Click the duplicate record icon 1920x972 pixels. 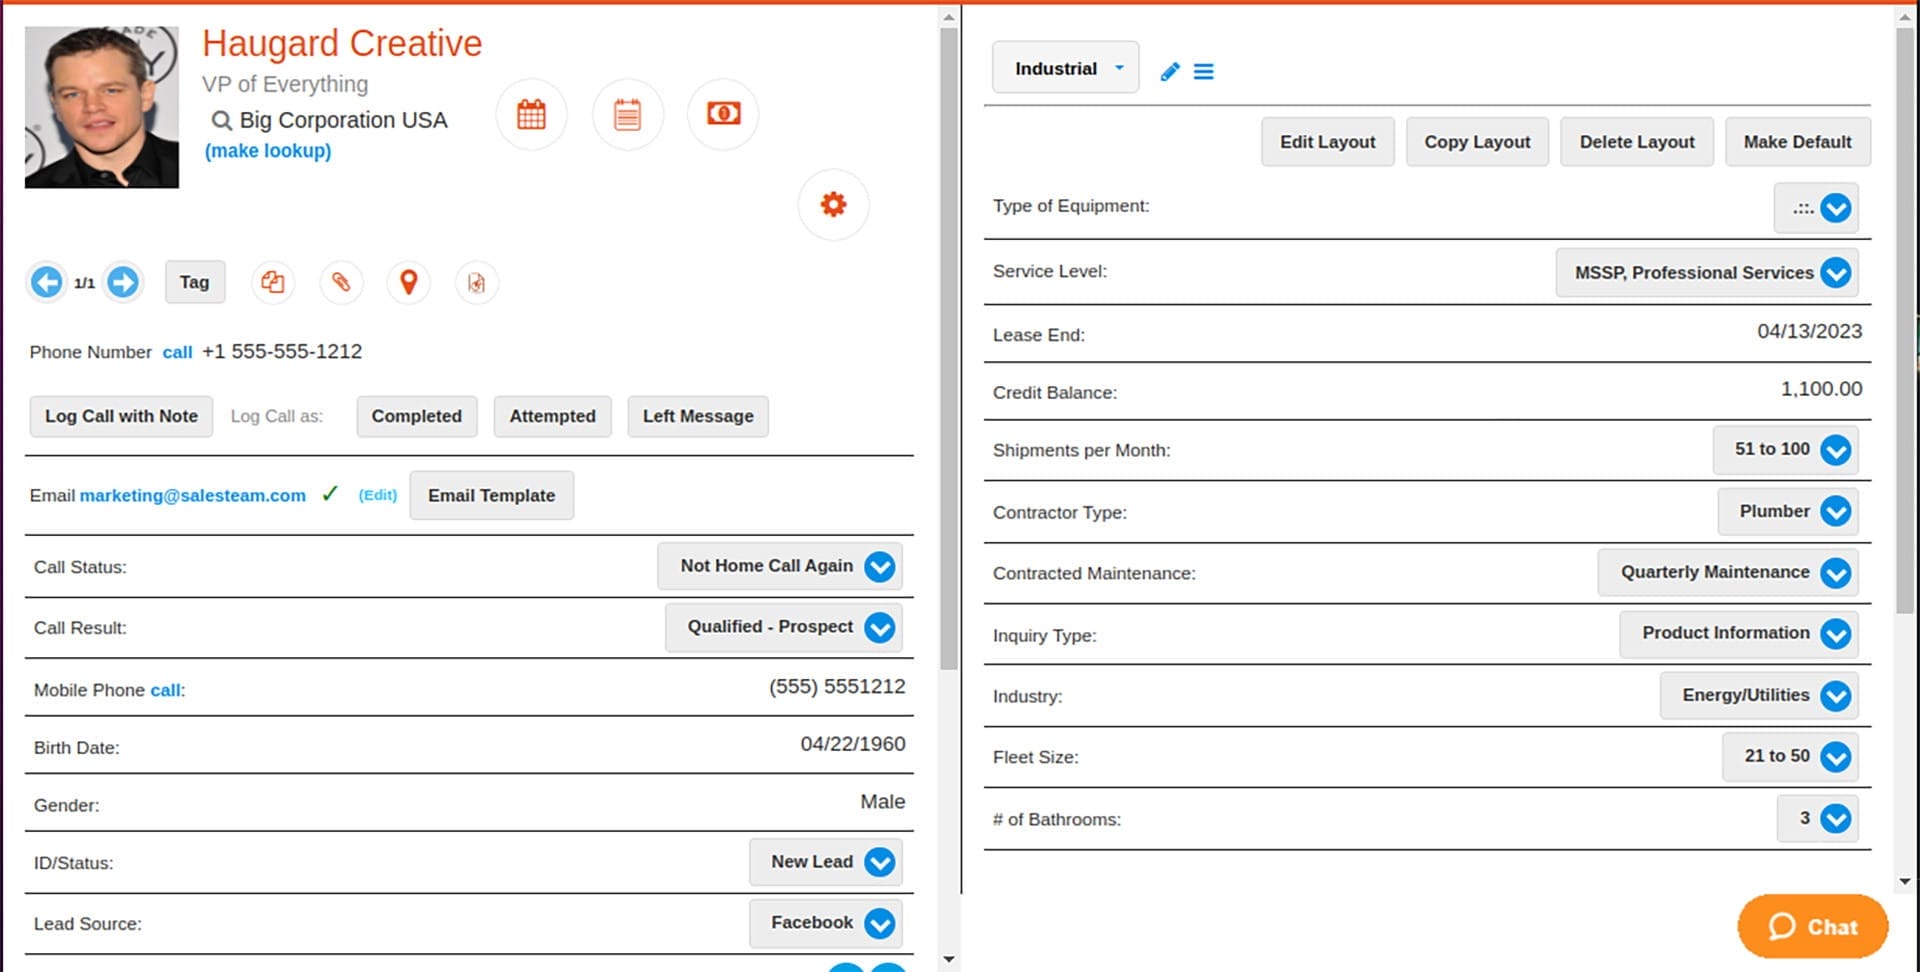(272, 283)
